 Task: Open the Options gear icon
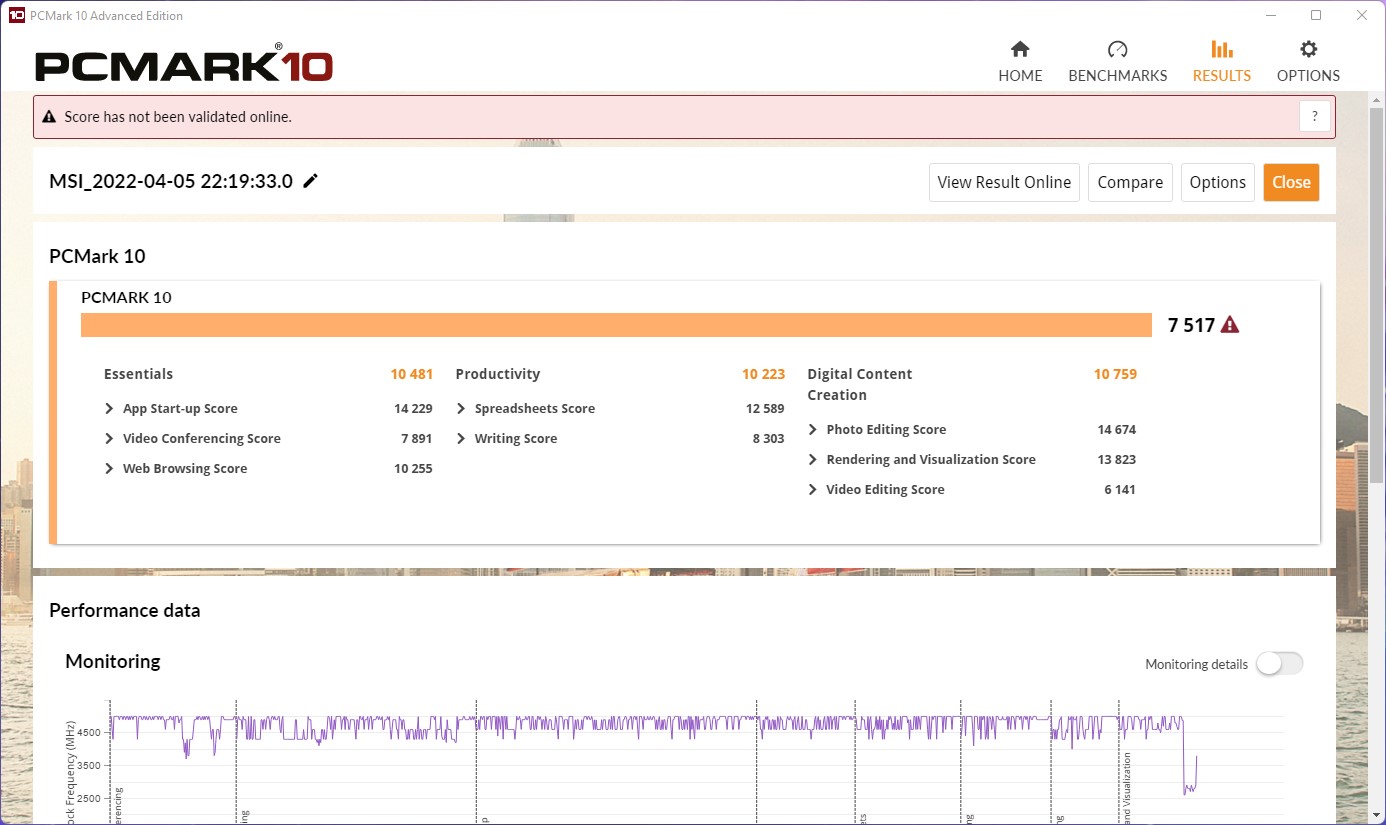[x=1308, y=49]
